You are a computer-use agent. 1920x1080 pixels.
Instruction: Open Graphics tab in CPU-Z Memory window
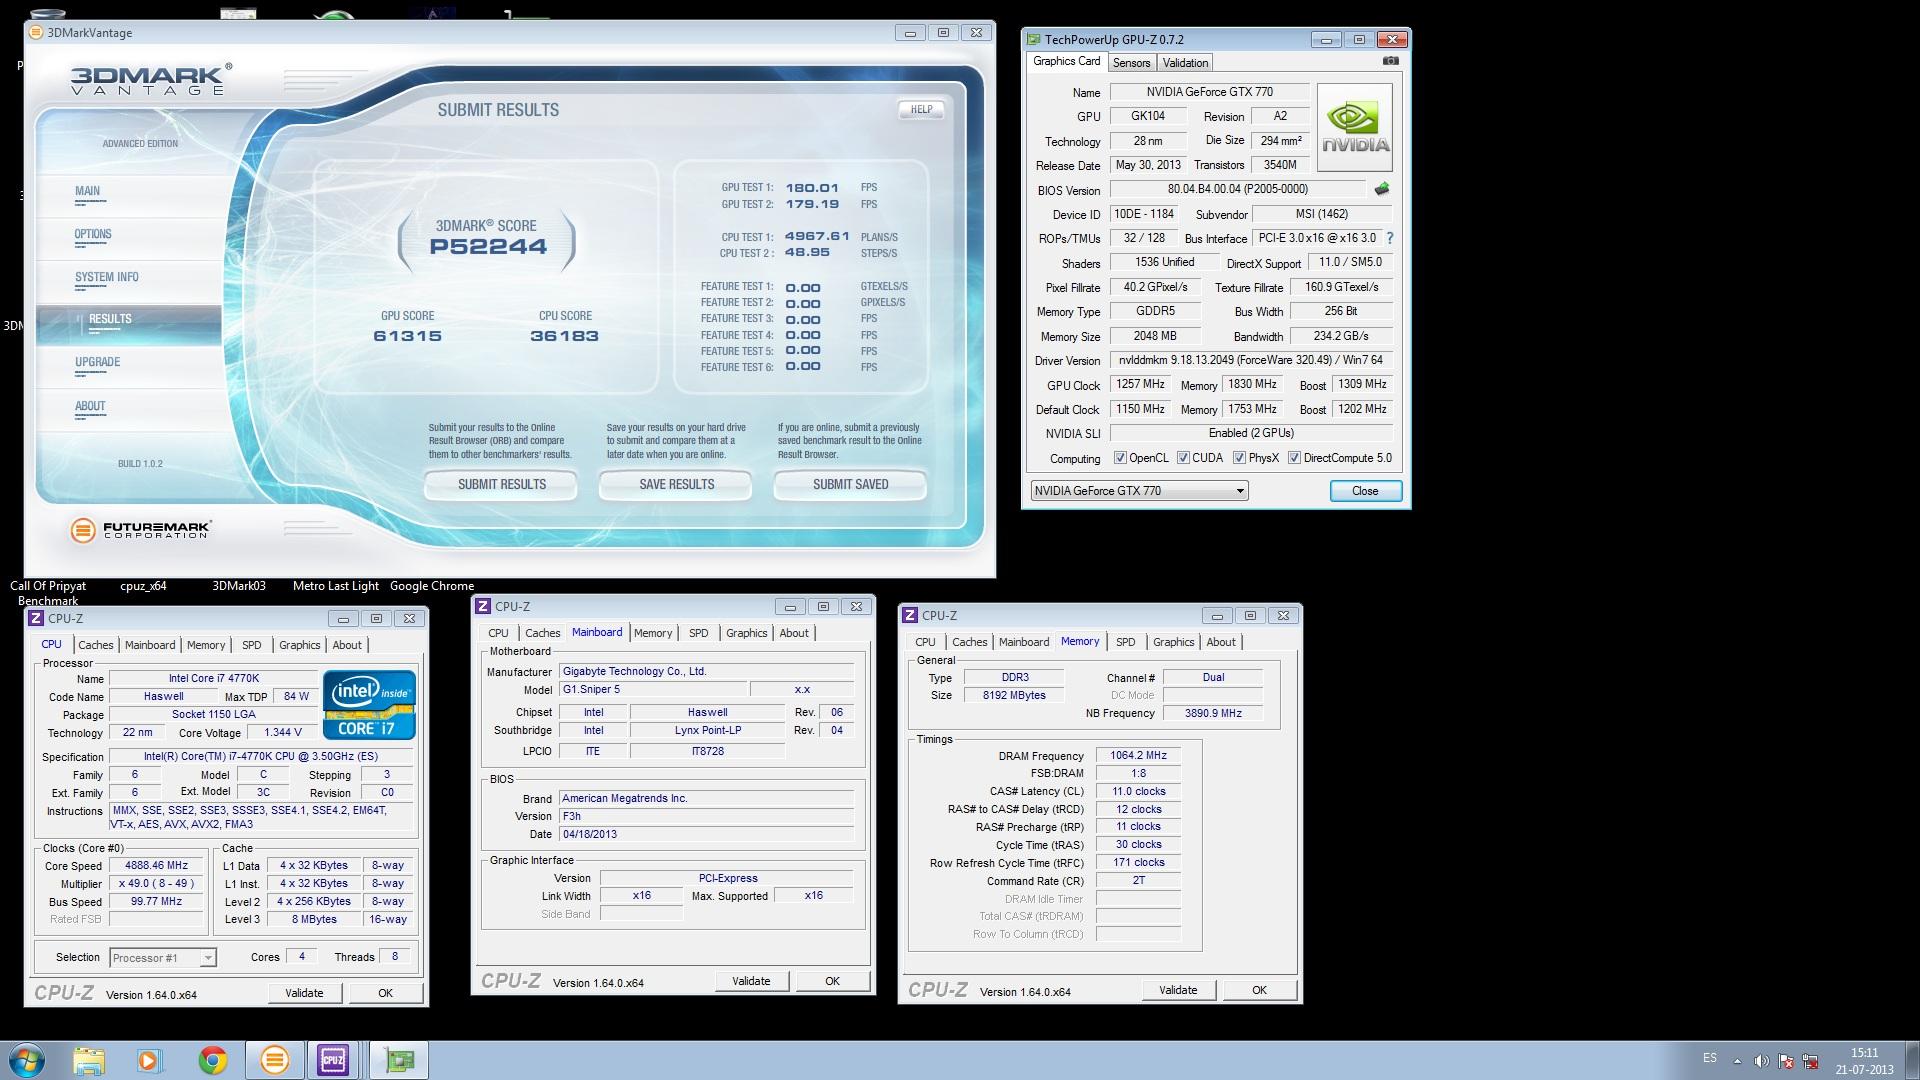coord(1173,642)
